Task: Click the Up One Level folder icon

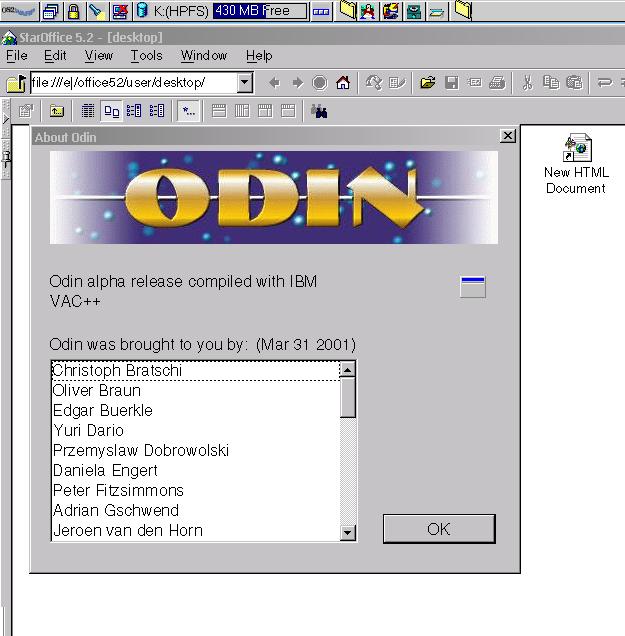Action: [x=57, y=111]
